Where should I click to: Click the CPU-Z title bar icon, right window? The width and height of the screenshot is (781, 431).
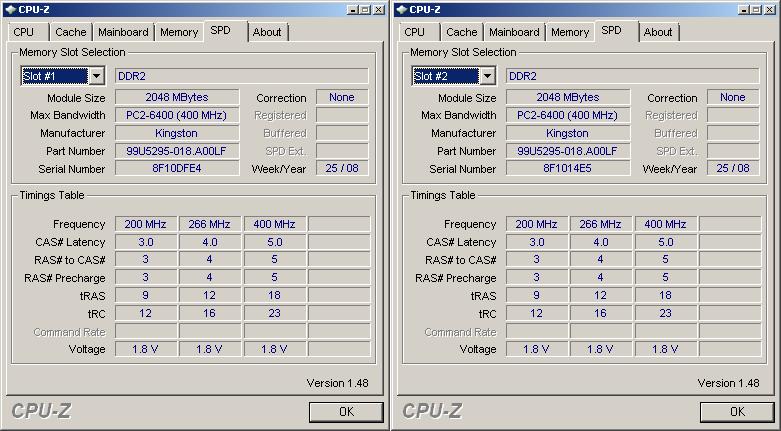click(x=401, y=9)
